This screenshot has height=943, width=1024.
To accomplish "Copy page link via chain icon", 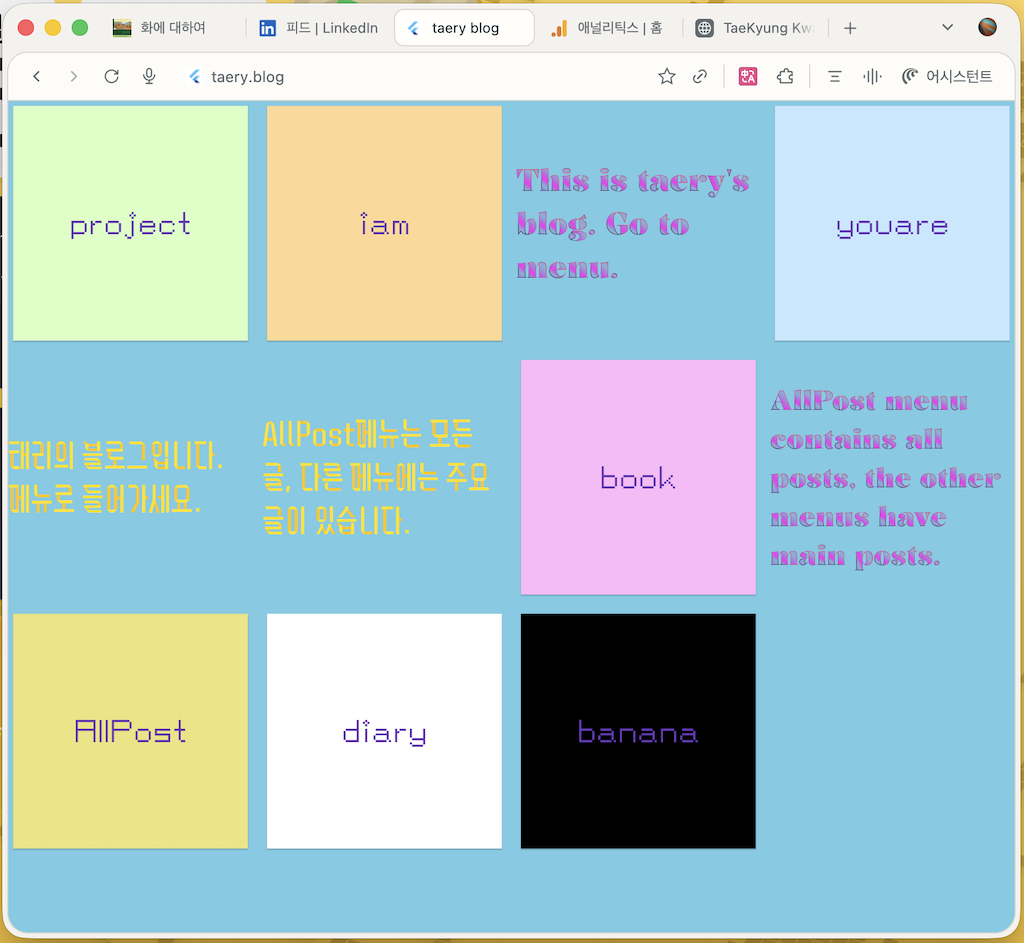I will point(701,76).
